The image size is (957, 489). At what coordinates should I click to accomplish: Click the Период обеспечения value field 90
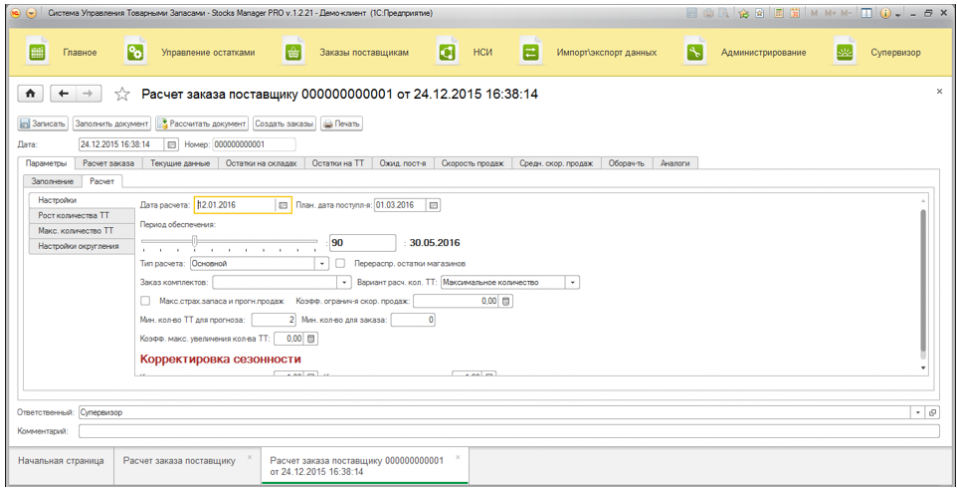point(363,243)
